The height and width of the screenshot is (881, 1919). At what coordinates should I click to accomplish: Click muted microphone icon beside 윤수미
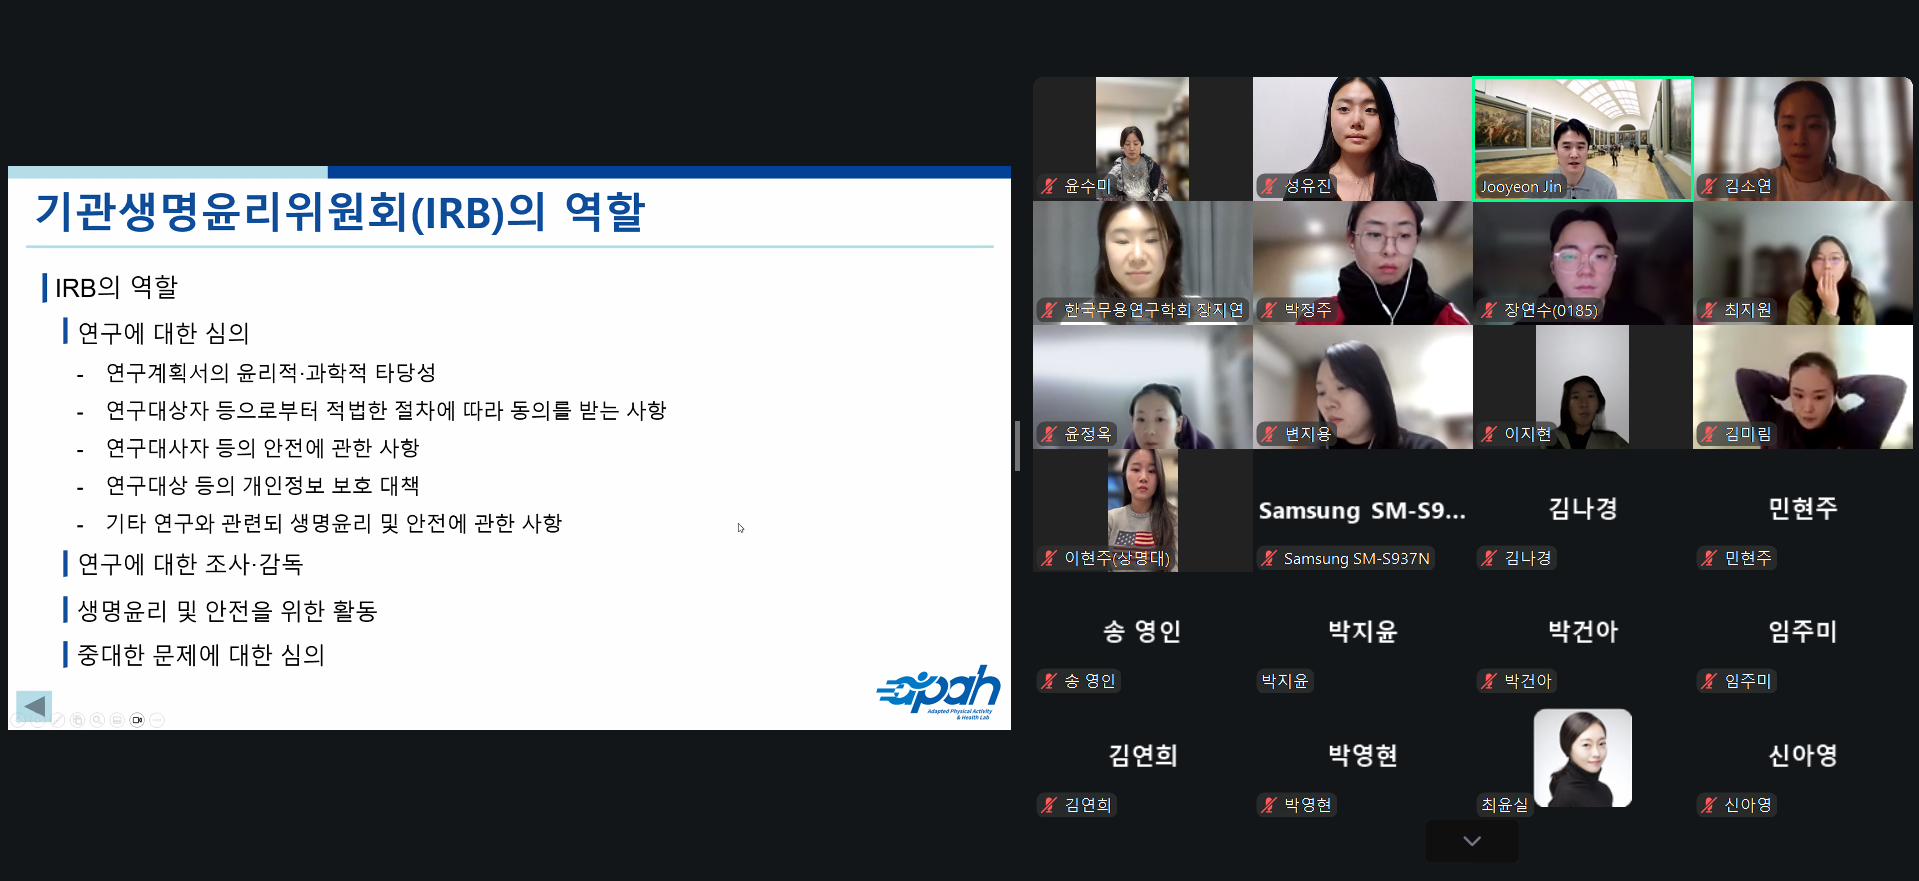pos(1049,186)
